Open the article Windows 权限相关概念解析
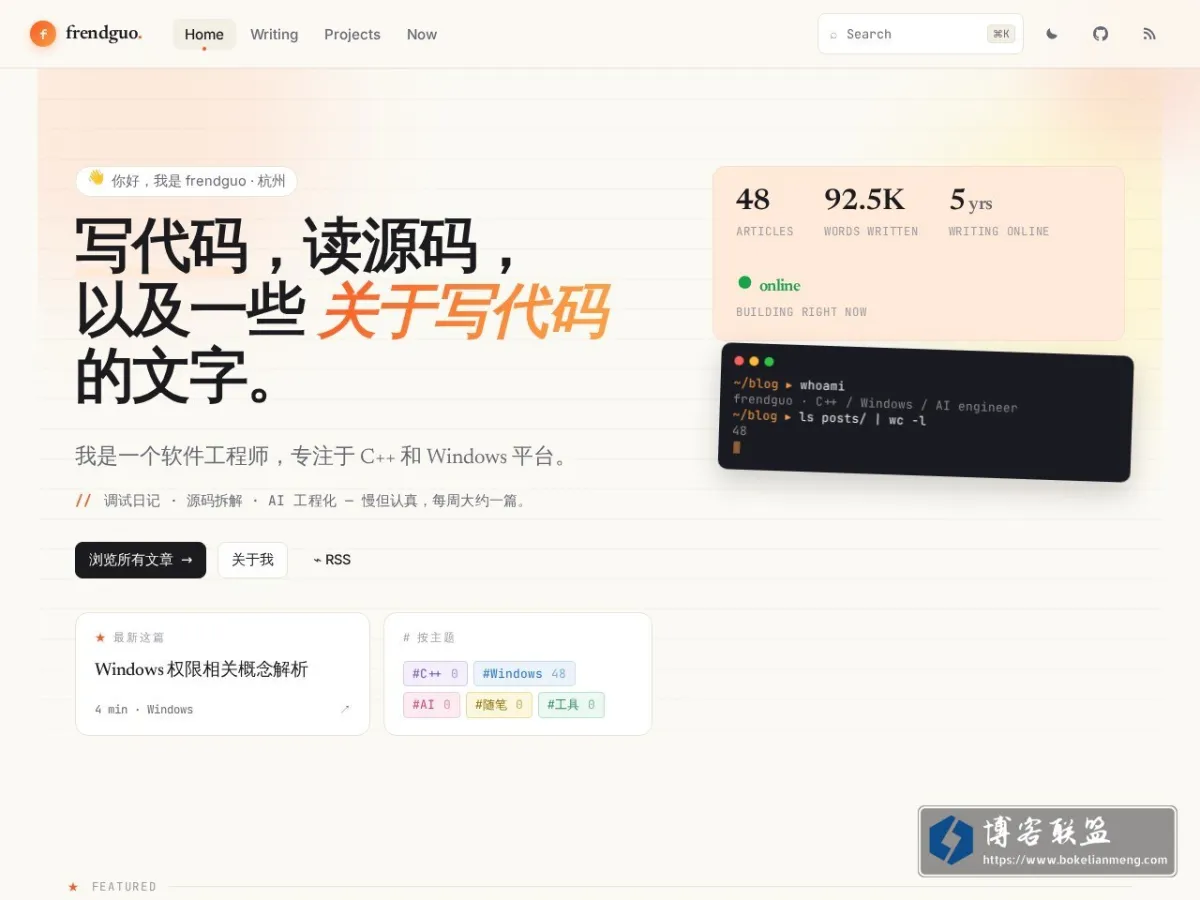This screenshot has width=1200, height=900. (201, 669)
